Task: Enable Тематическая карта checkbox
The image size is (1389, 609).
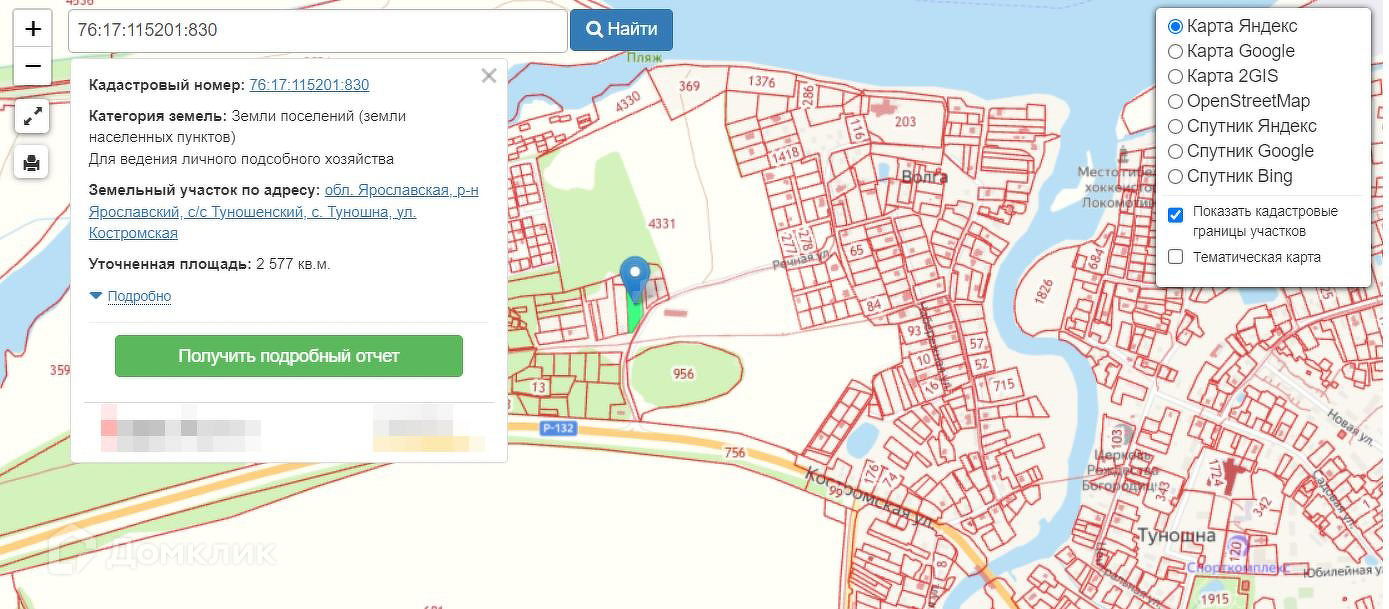Action: (1175, 257)
